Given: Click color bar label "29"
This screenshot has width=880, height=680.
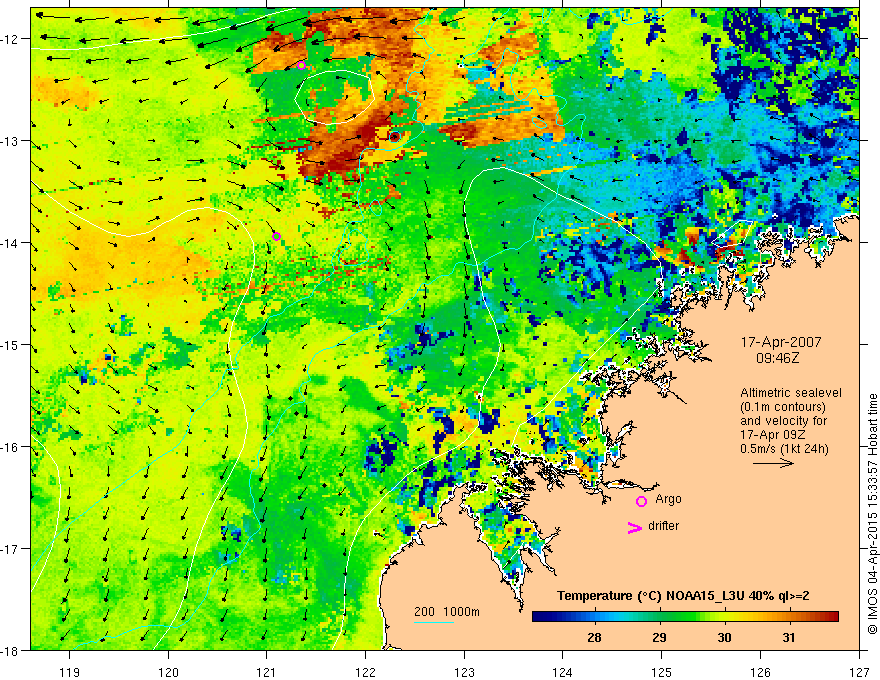Looking at the screenshot, I should click(659, 637).
